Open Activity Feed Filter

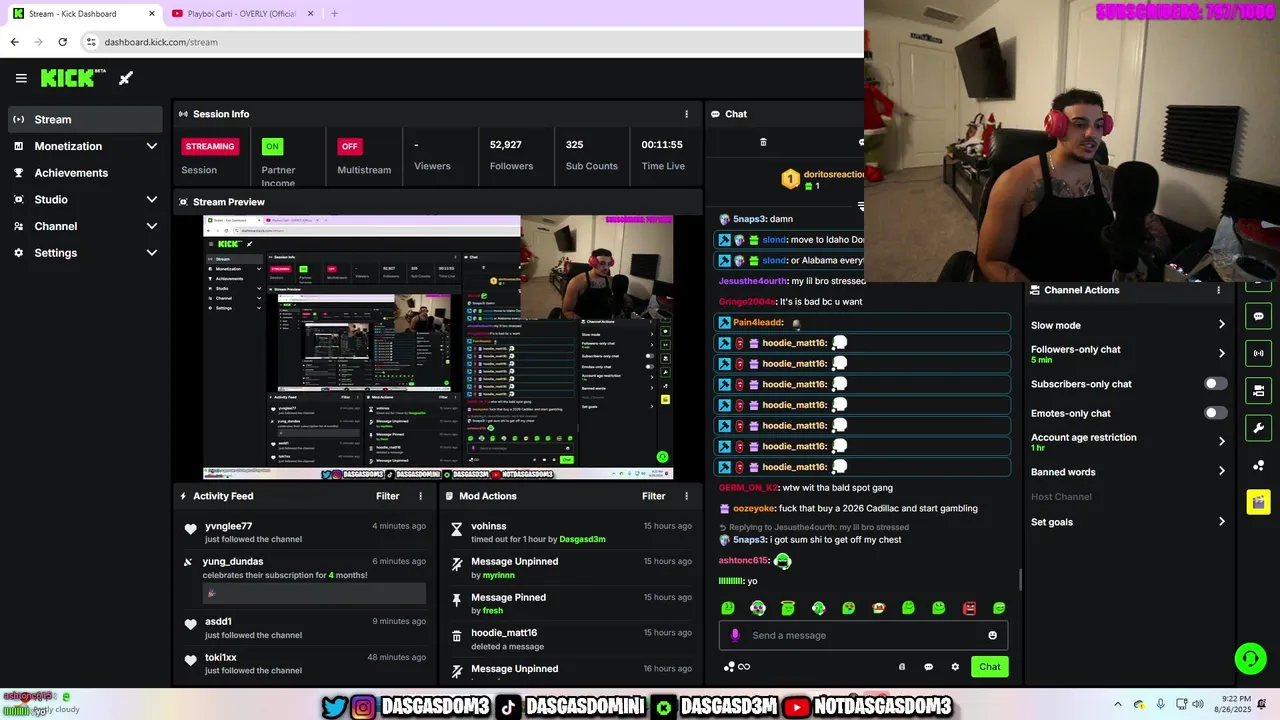click(x=388, y=496)
